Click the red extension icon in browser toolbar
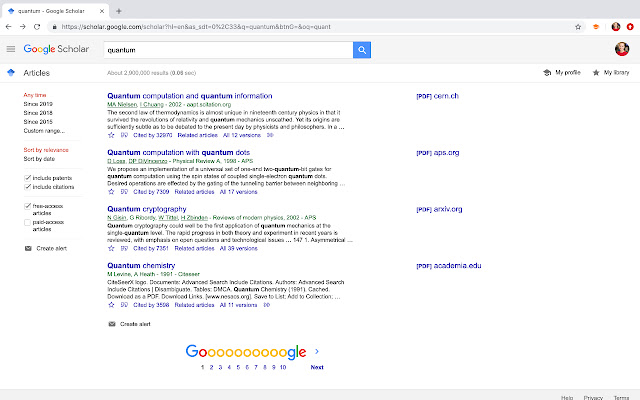 click(x=630, y=27)
